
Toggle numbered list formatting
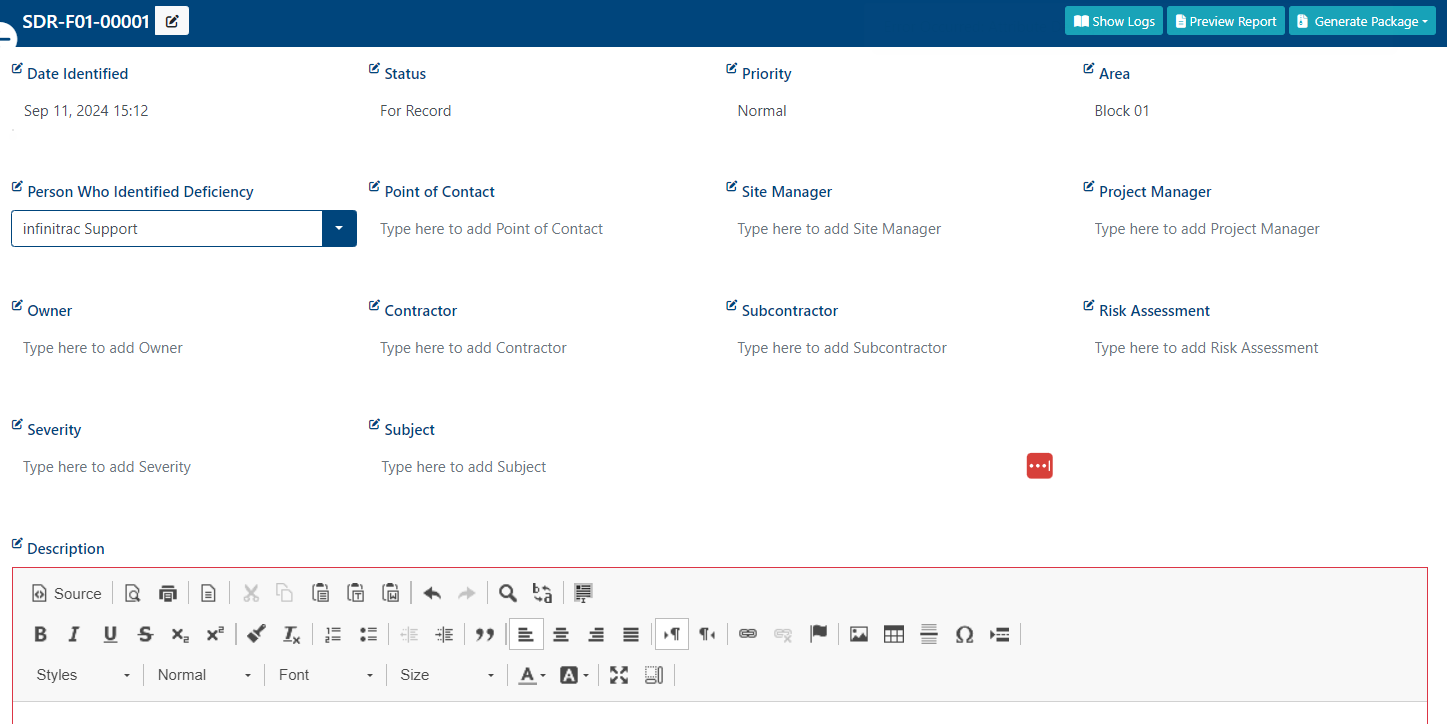coord(333,634)
